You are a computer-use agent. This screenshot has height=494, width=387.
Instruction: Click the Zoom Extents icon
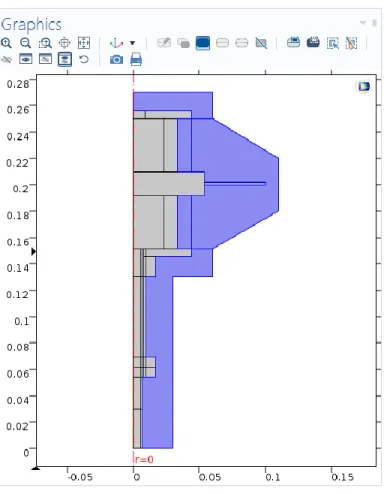[x=84, y=43]
